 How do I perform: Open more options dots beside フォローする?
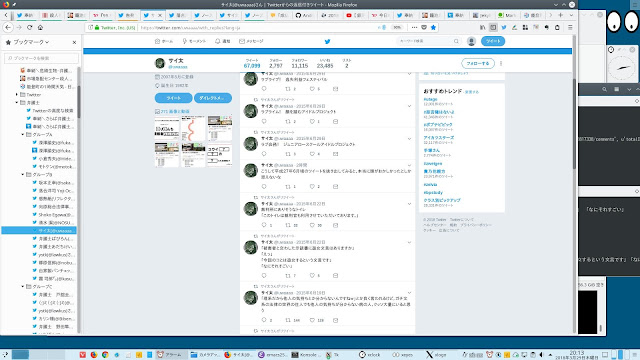click(501, 64)
